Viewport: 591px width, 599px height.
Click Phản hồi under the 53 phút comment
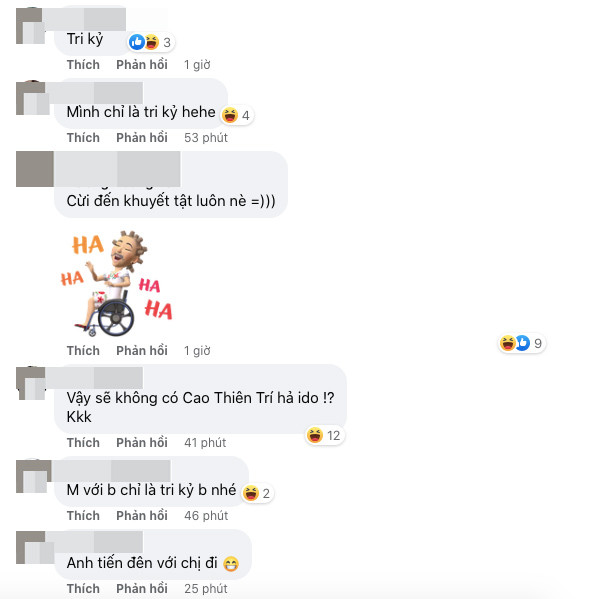142,138
